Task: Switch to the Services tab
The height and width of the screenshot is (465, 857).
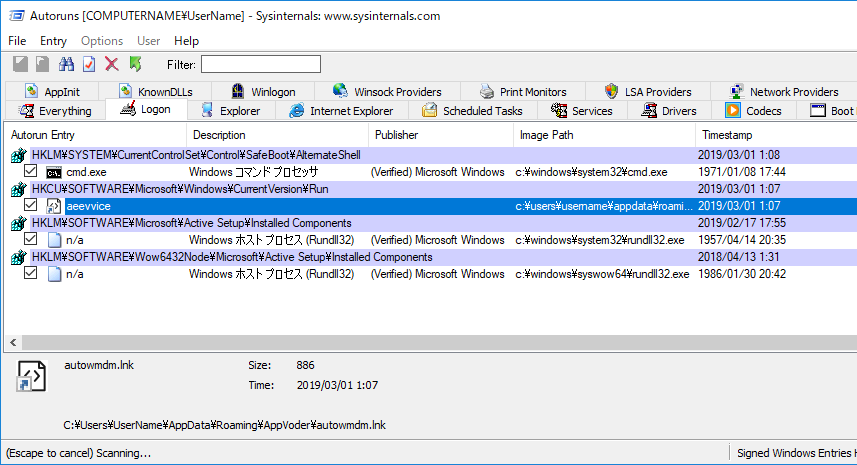Action: pos(582,111)
